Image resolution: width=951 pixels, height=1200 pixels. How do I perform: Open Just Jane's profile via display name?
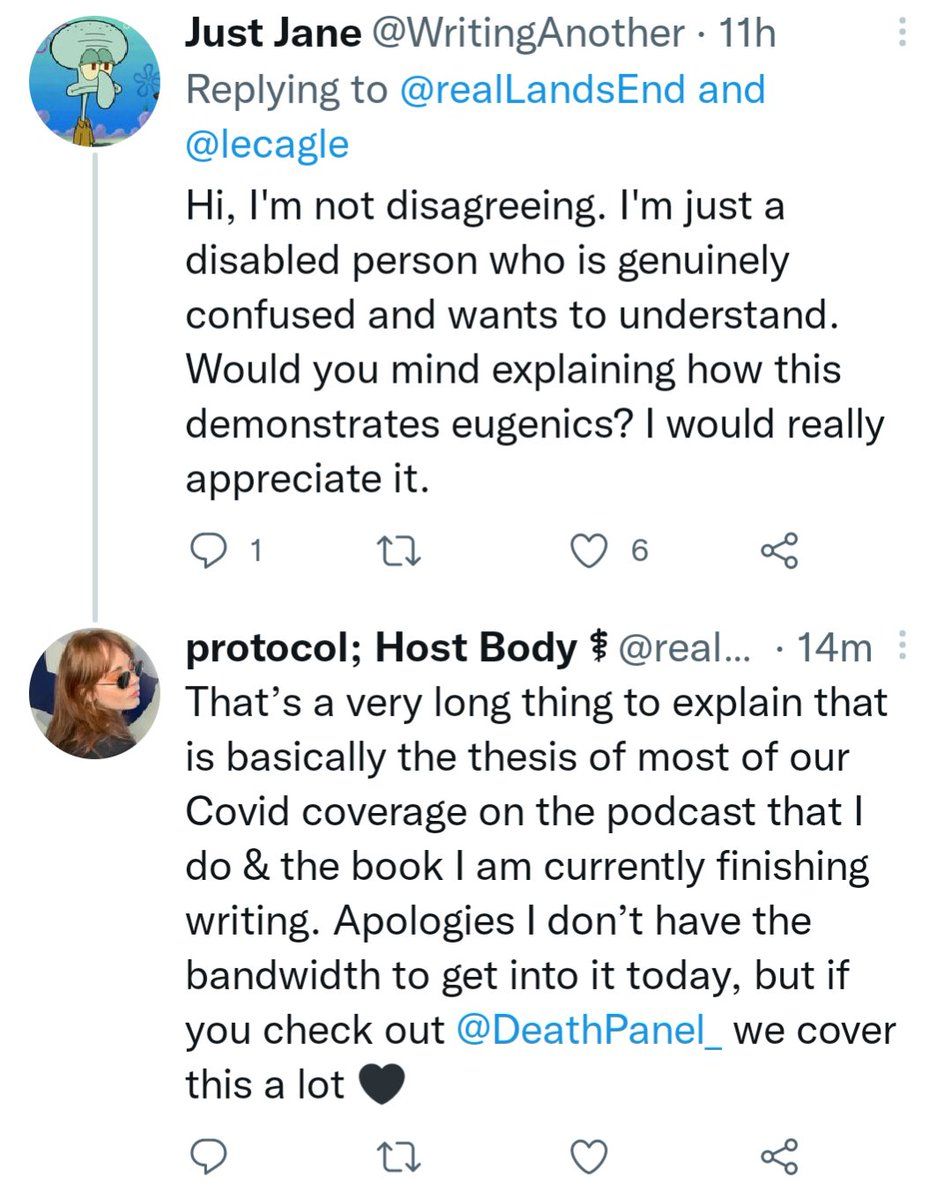tap(273, 36)
